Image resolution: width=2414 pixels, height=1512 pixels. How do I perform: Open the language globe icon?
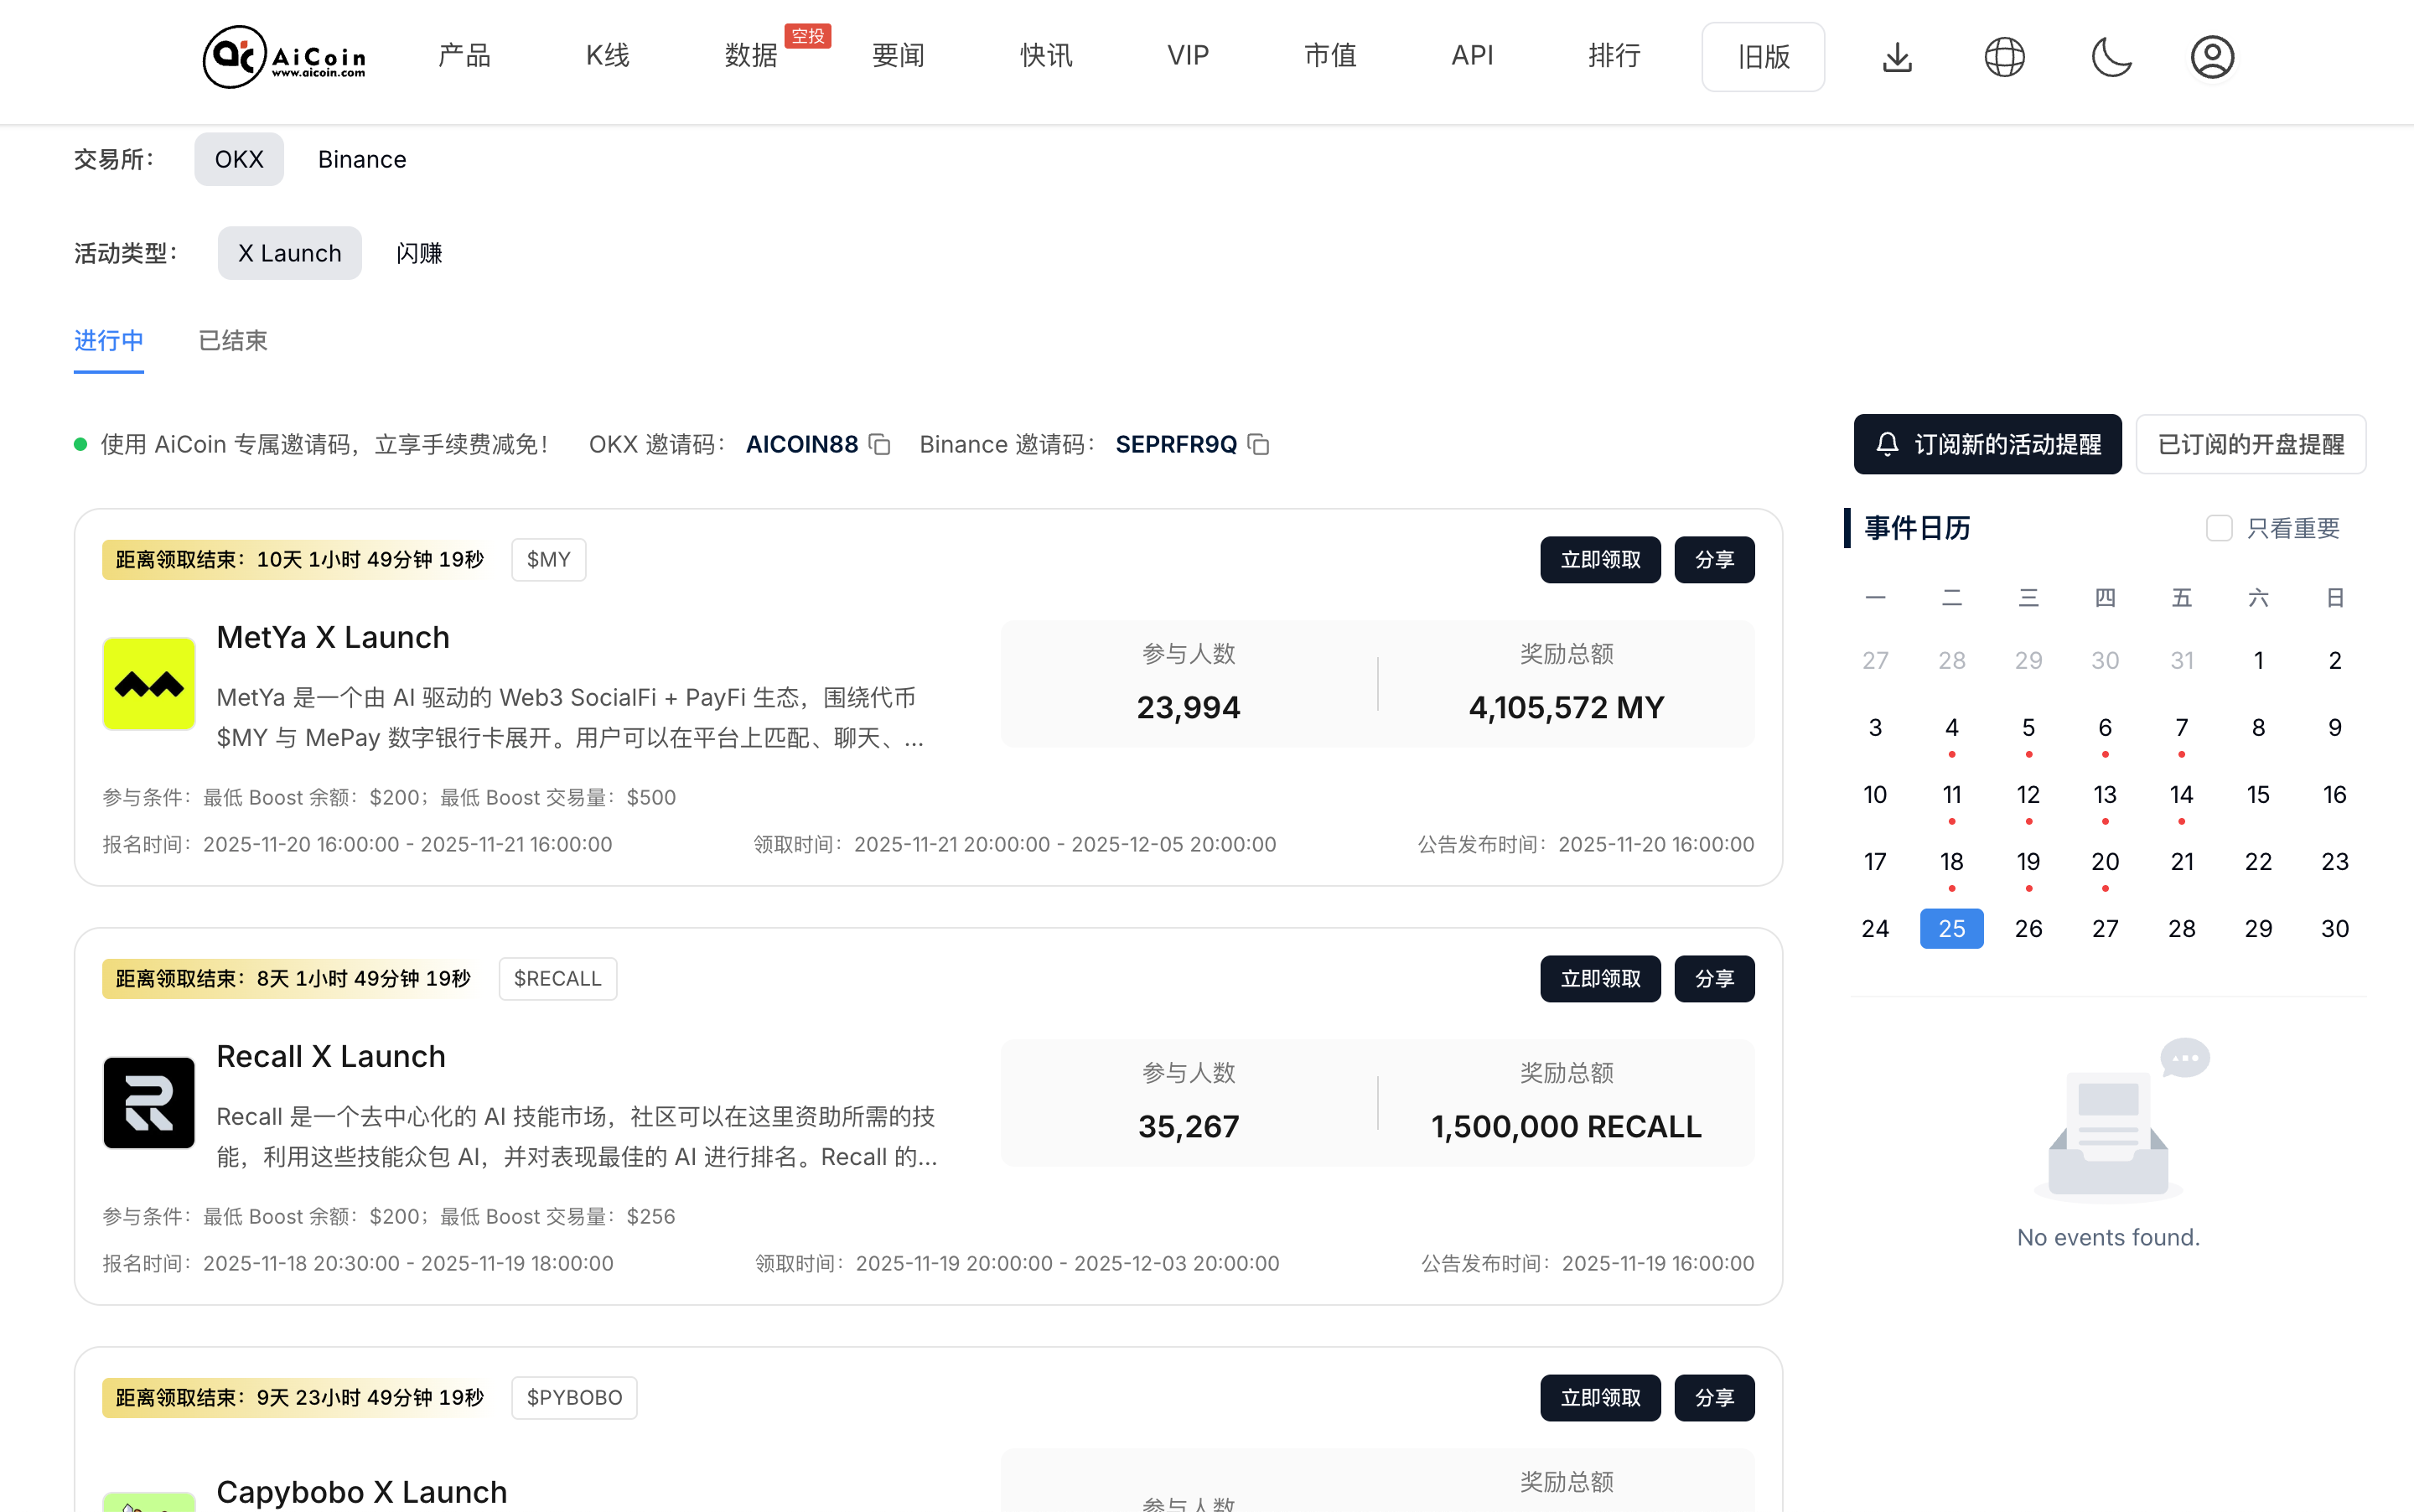[2004, 57]
